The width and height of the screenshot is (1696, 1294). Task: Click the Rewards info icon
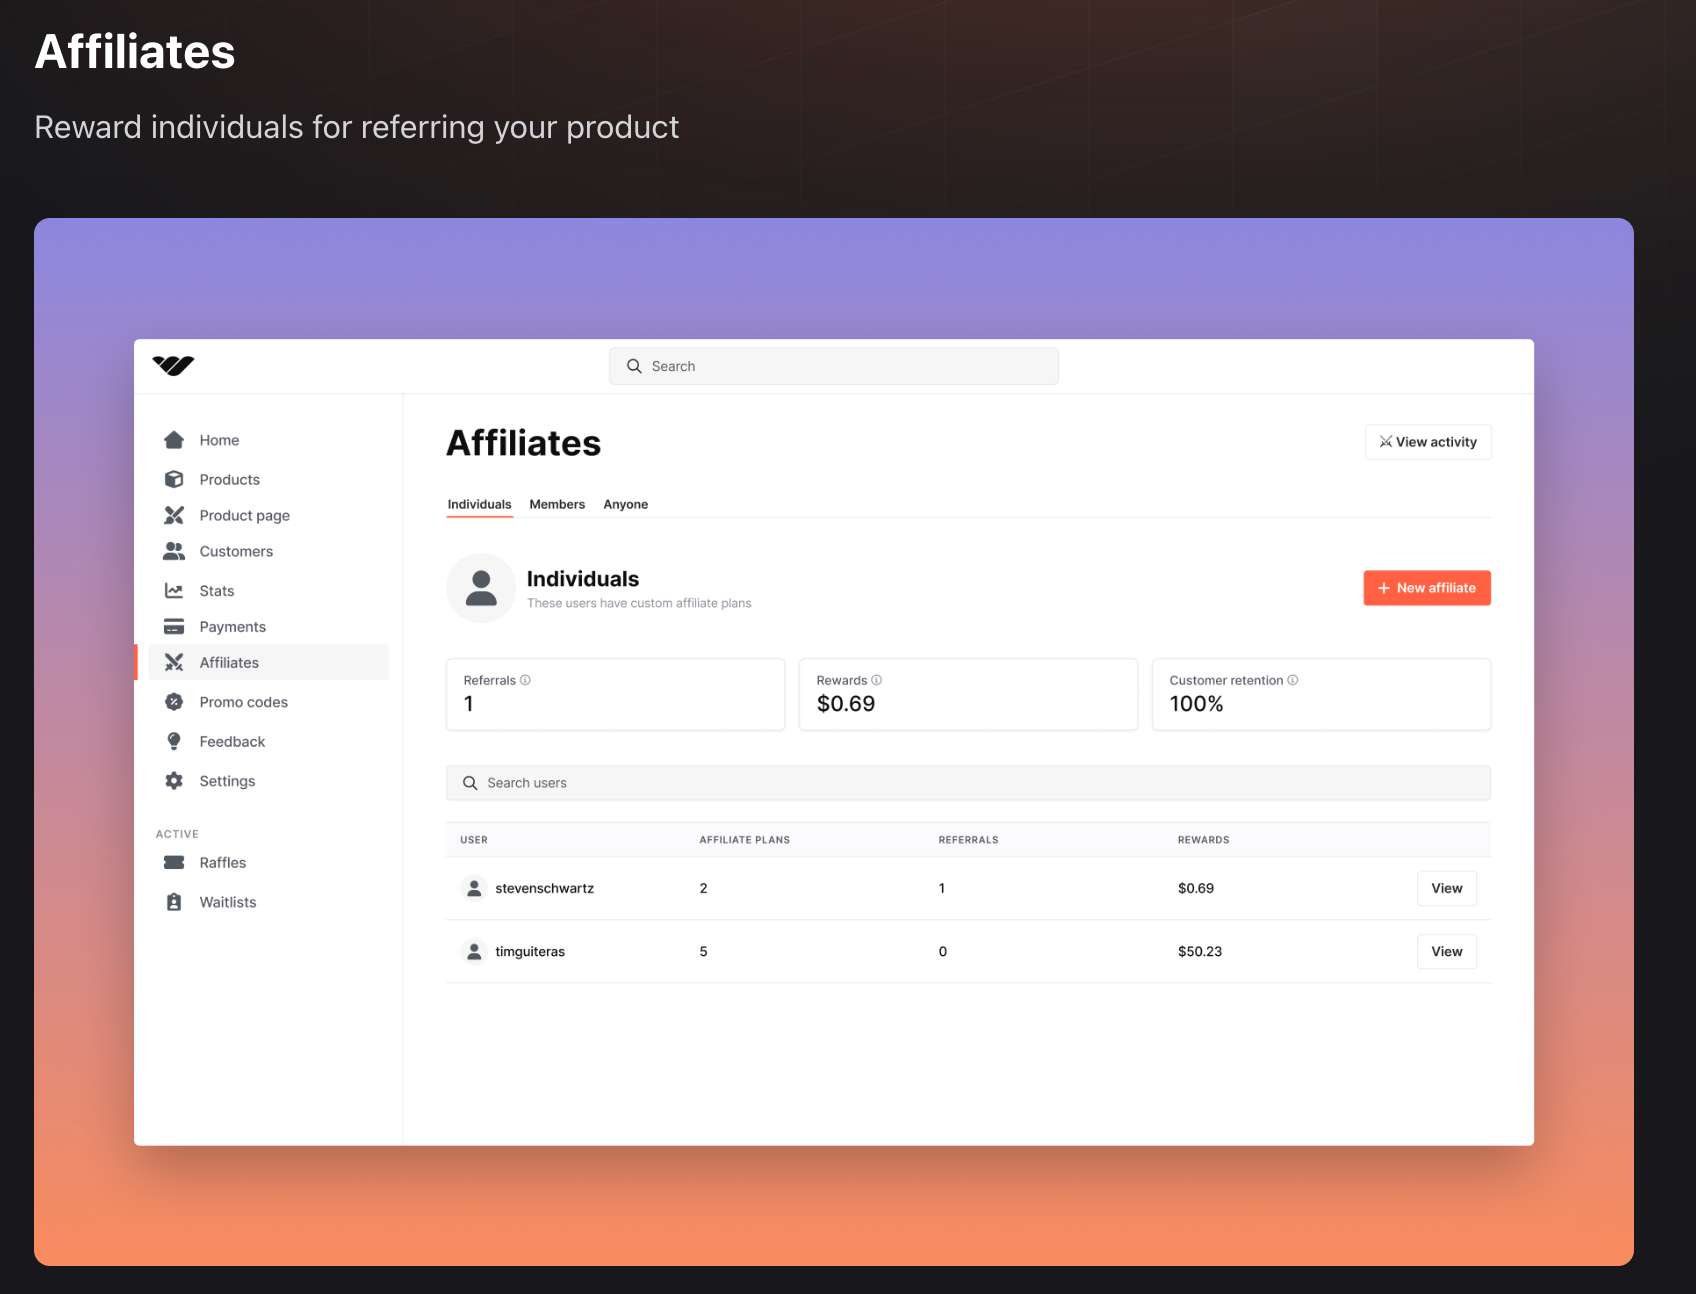pyautogui.click(x=876, y=680)
